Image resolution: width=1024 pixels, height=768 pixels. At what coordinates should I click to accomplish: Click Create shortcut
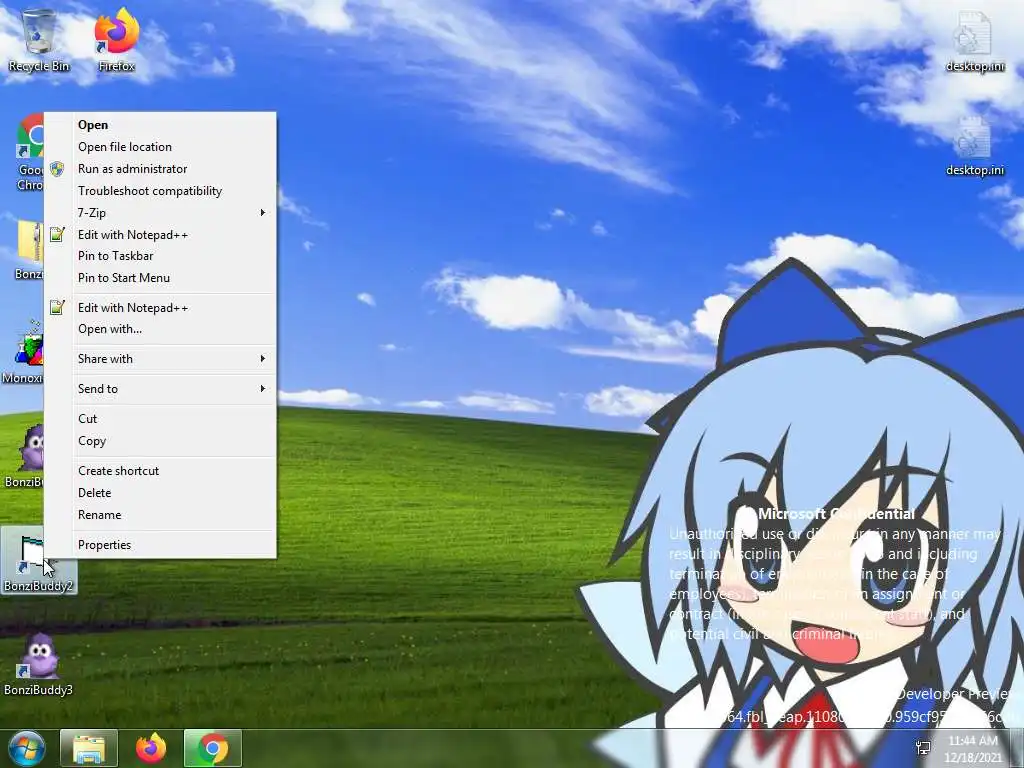[160, 471]
